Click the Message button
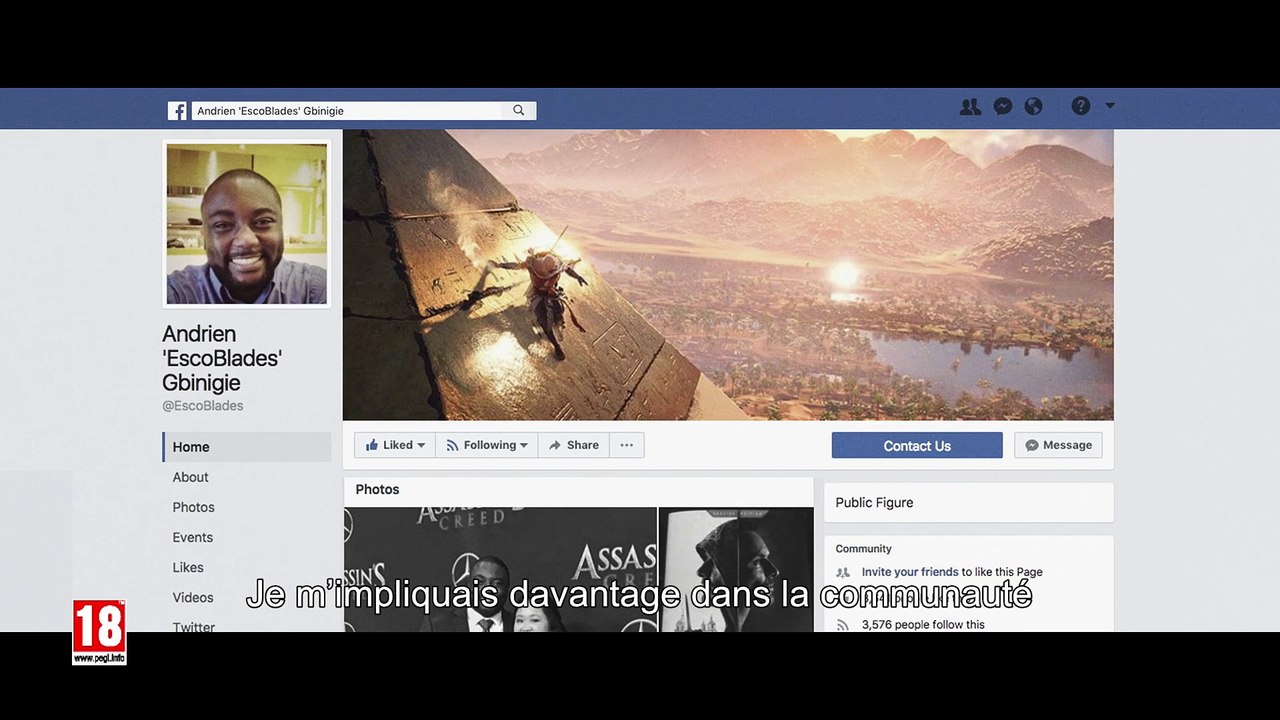The width and height of the screenshot is (1280, 720). [1058, 445]
